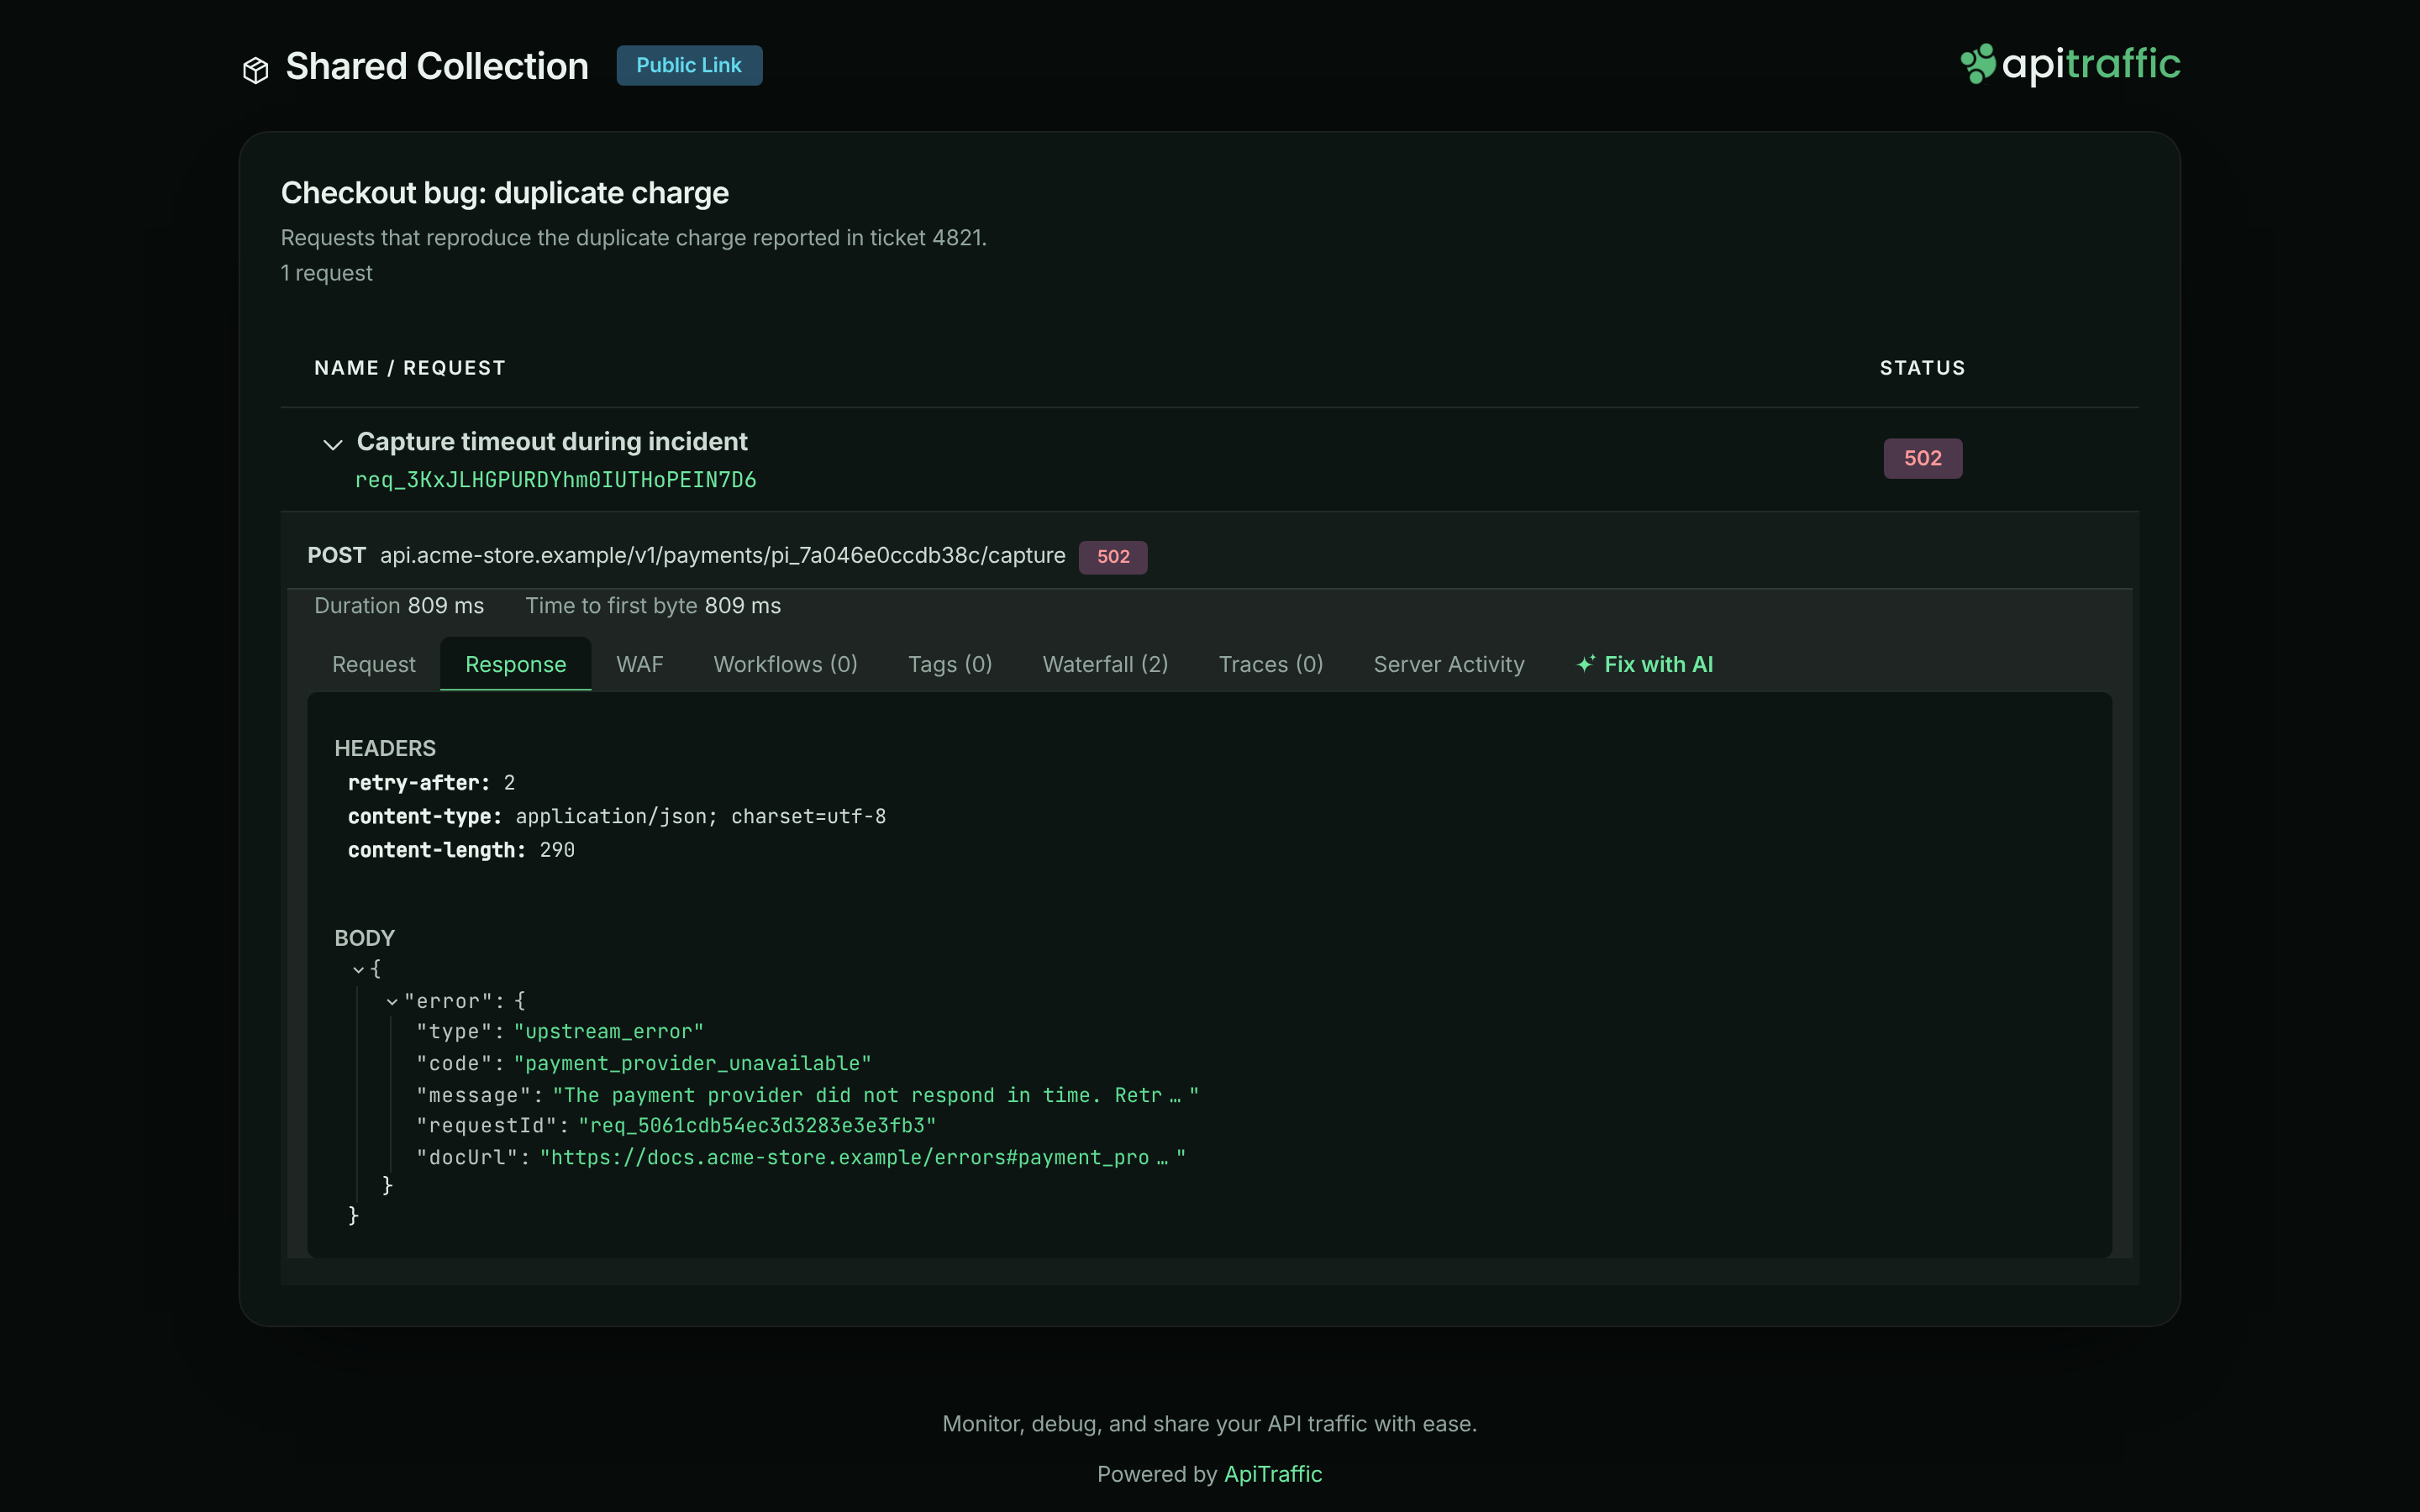
Task: Click the Shared Collection page title
Action: (x=437, y=66)
